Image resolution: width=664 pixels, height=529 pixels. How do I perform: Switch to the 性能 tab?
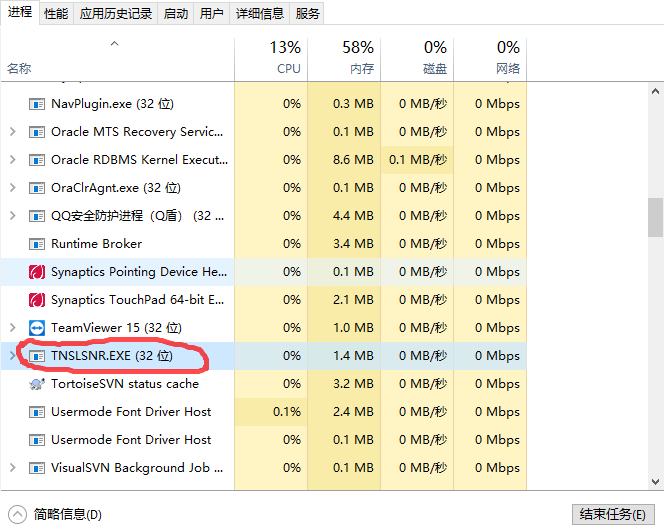(56, 13)
